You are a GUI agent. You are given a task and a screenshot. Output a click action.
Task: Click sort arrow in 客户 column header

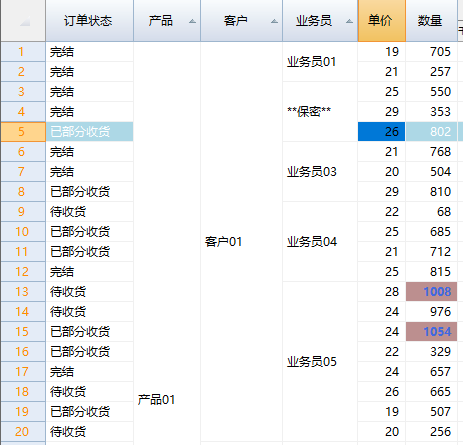[x=274, y=21]
